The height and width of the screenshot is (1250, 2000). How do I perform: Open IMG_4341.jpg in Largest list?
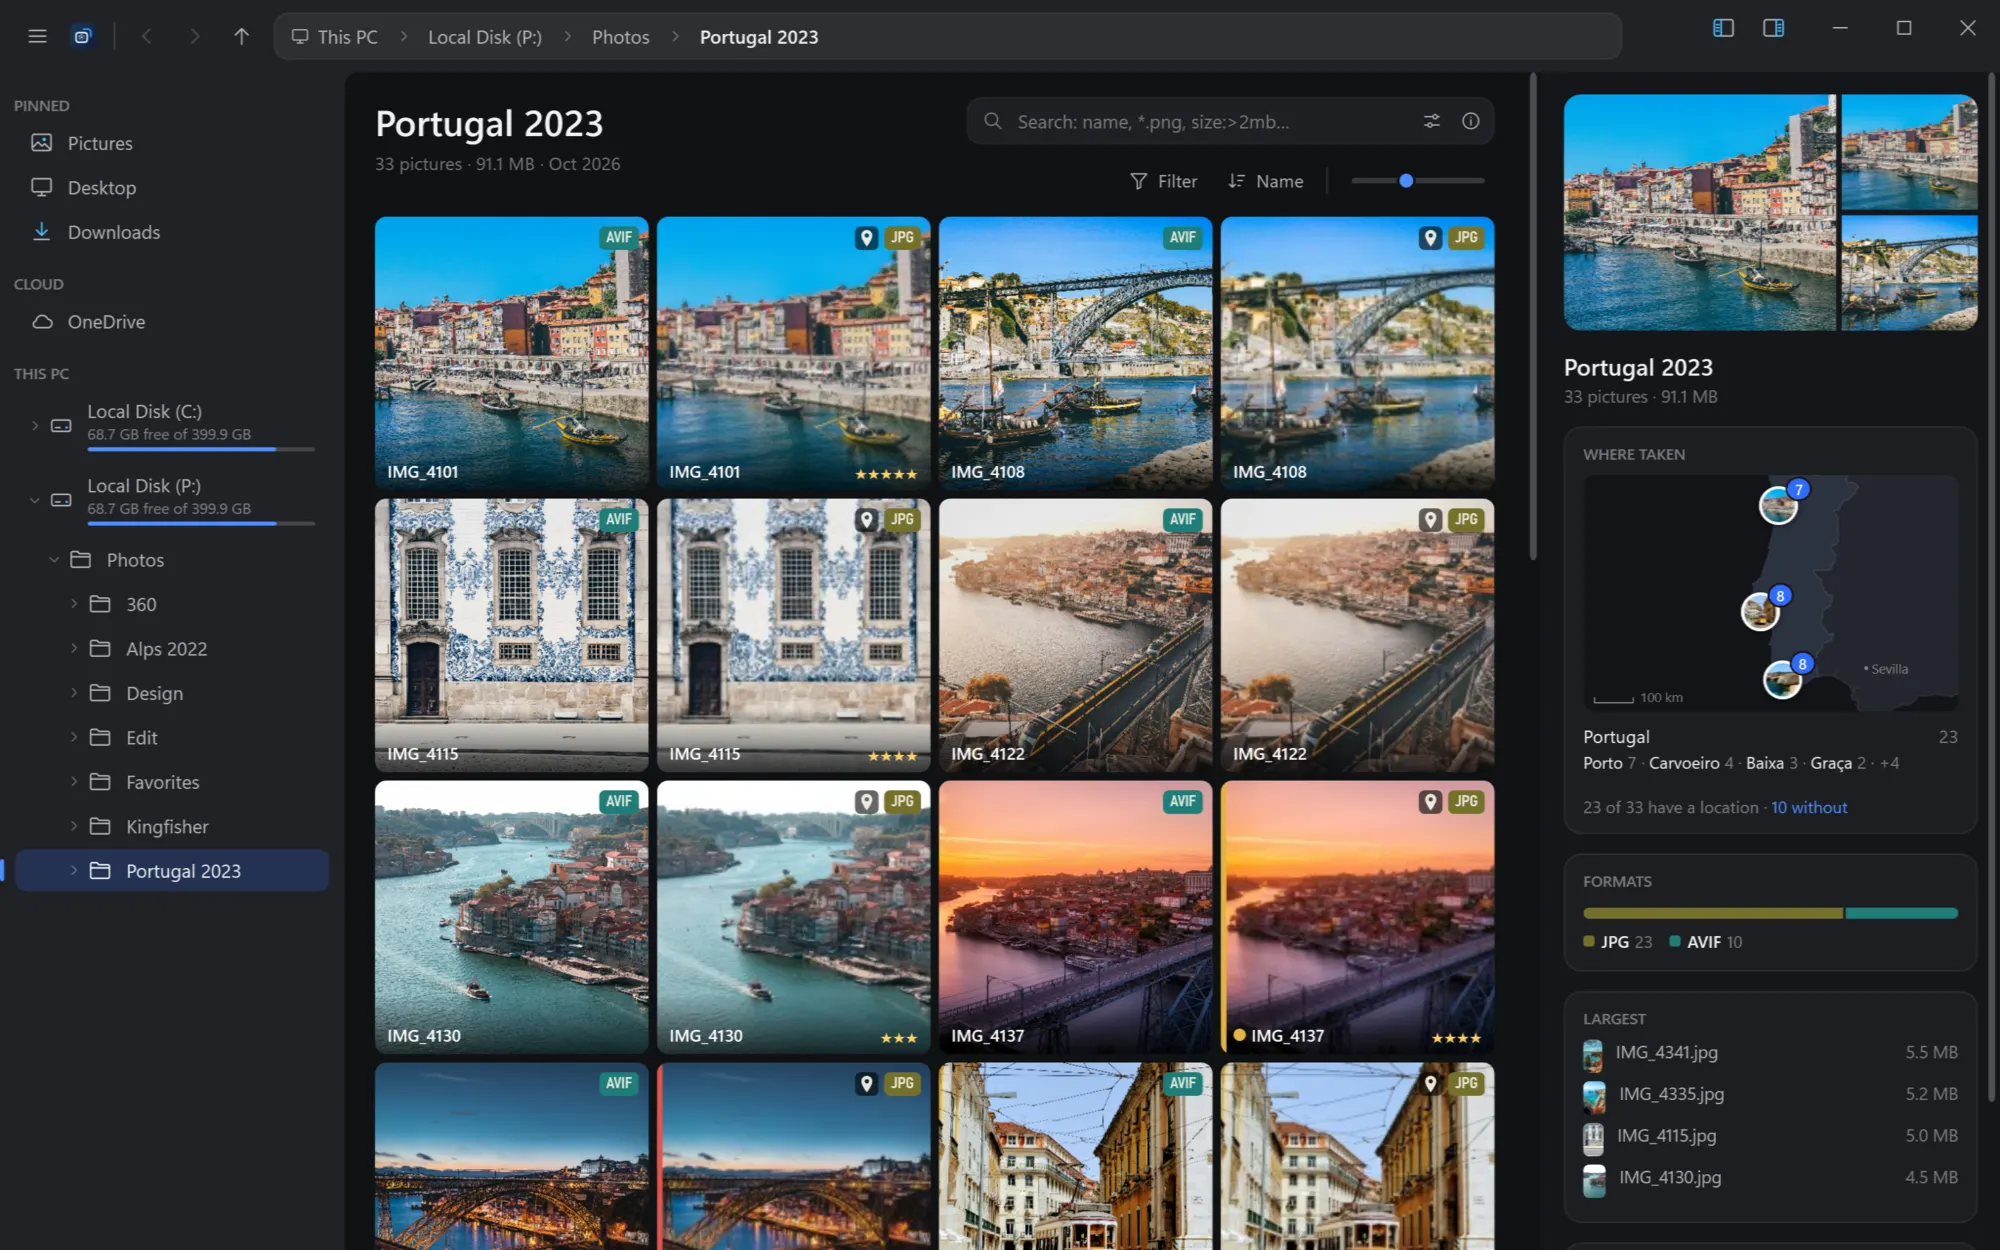1770,1053
